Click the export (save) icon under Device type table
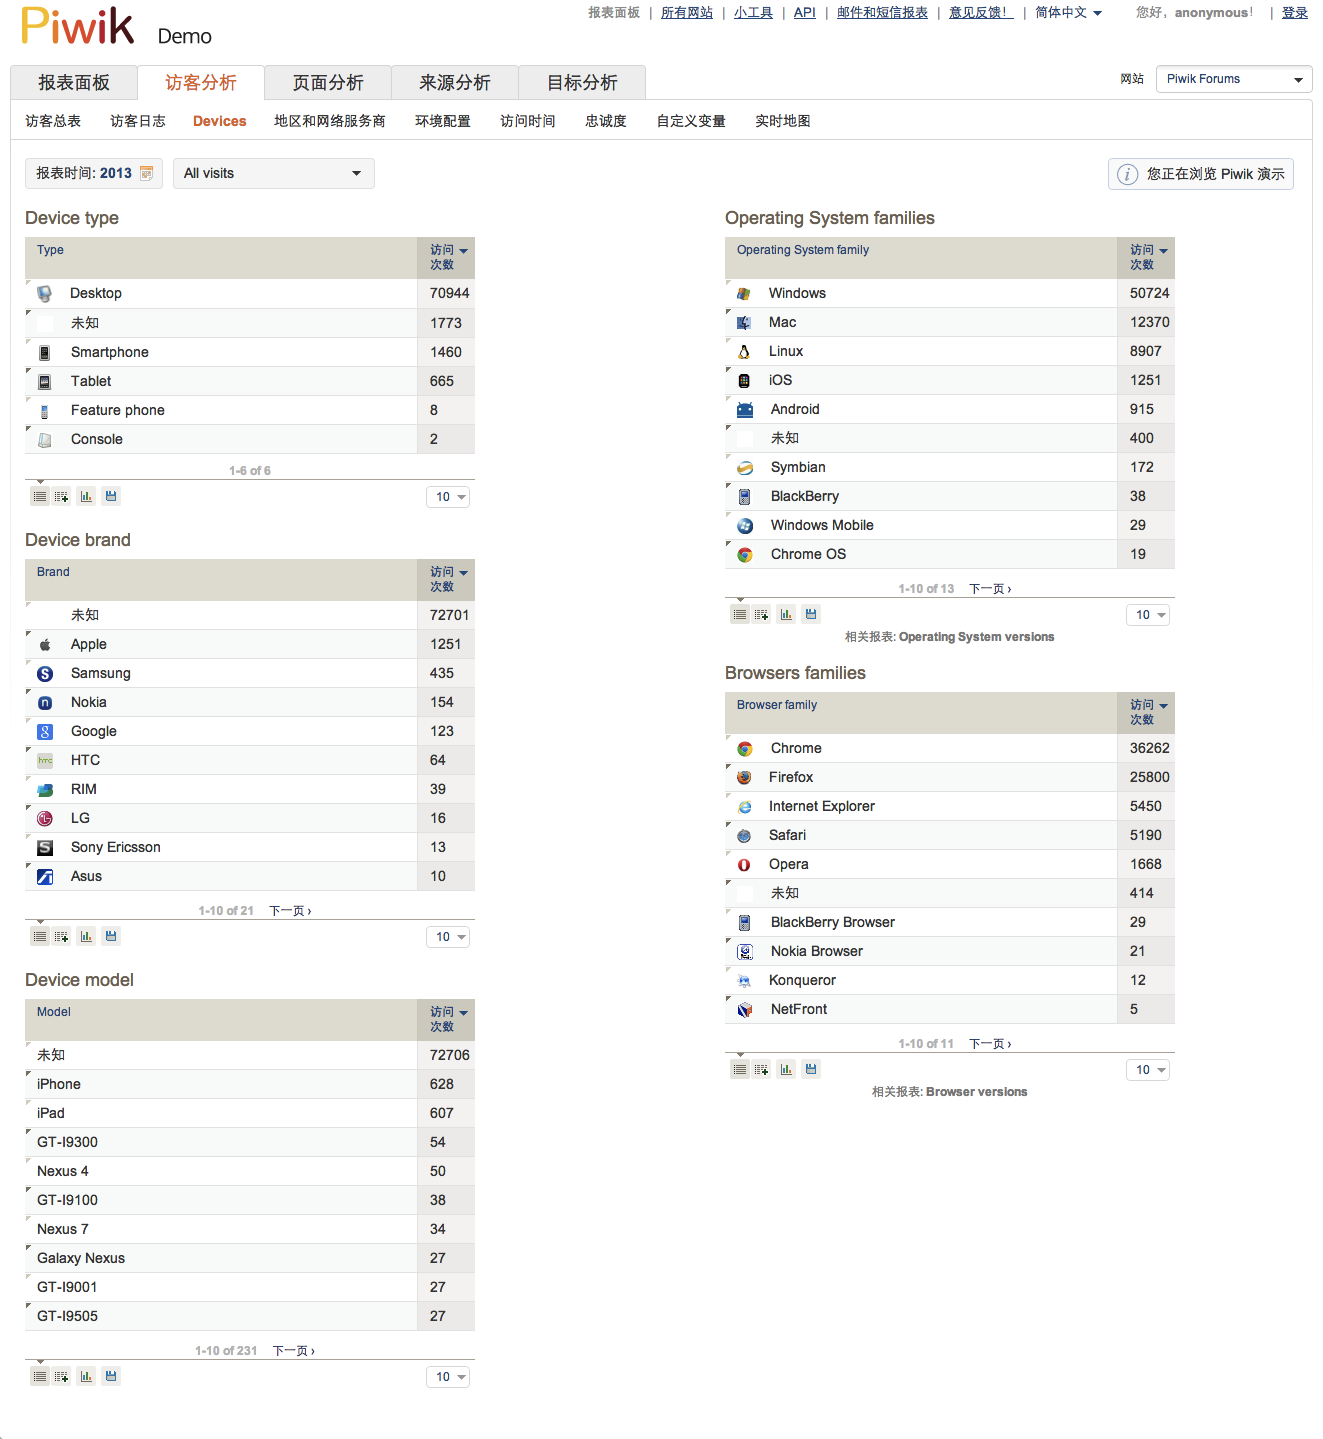The width and height of the screenshot is (1323, 1439). [x=111, y=496]
